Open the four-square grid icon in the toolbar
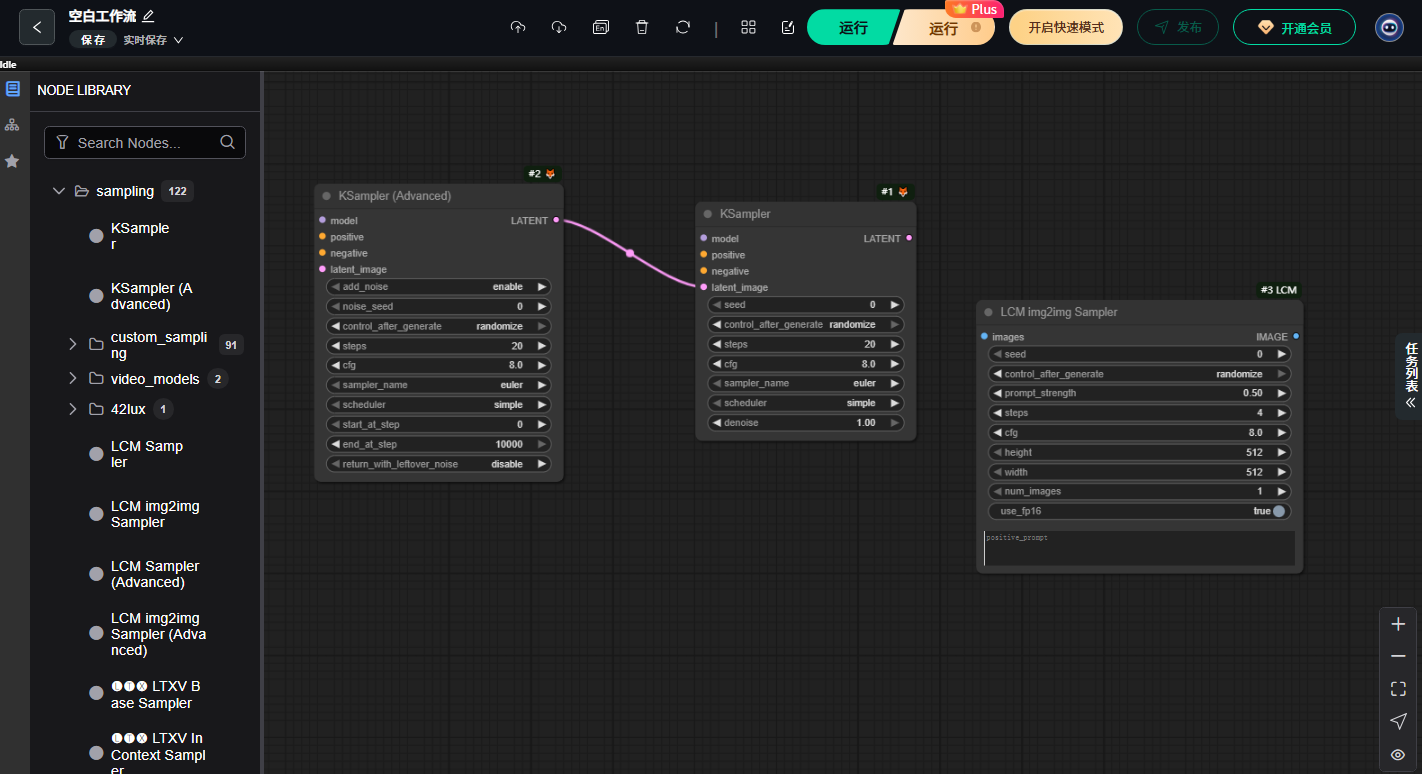Viewport: 1422px width, 774px height. click(x=748, y=27)
